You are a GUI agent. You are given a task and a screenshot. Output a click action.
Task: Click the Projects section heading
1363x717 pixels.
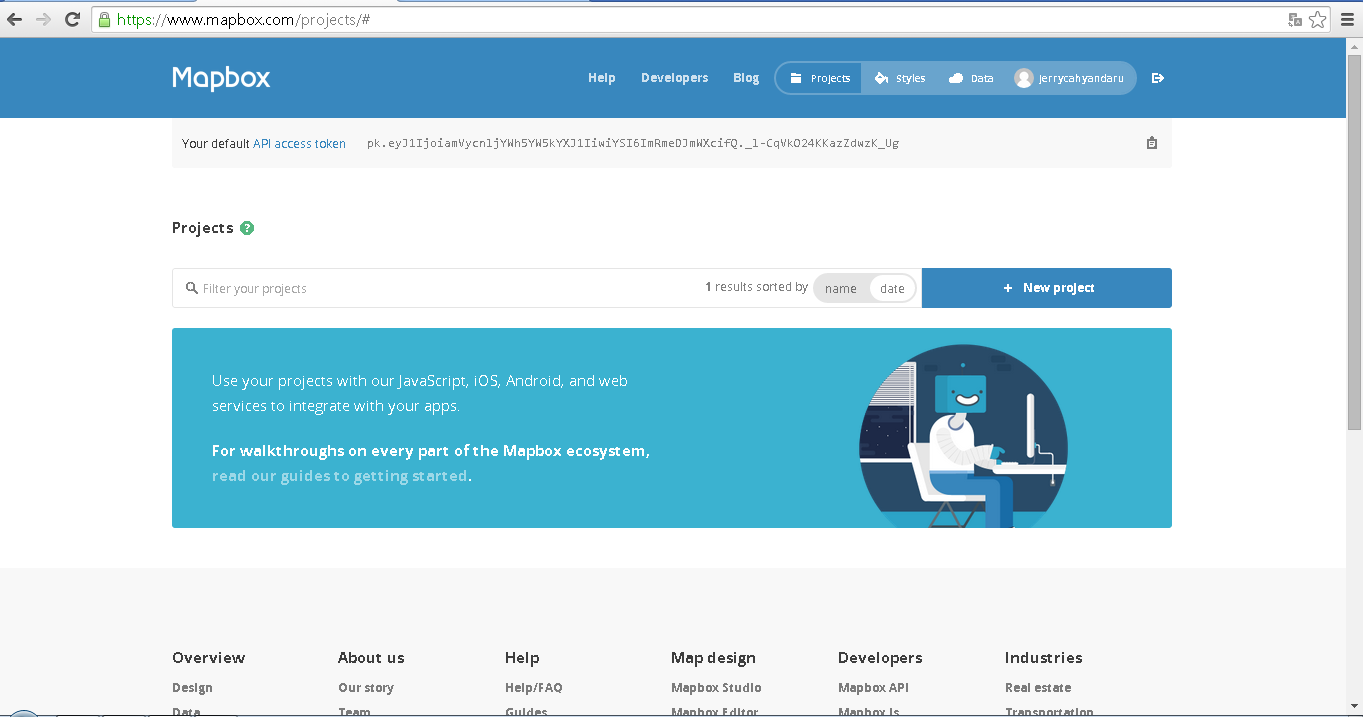(x=203, y=228)
